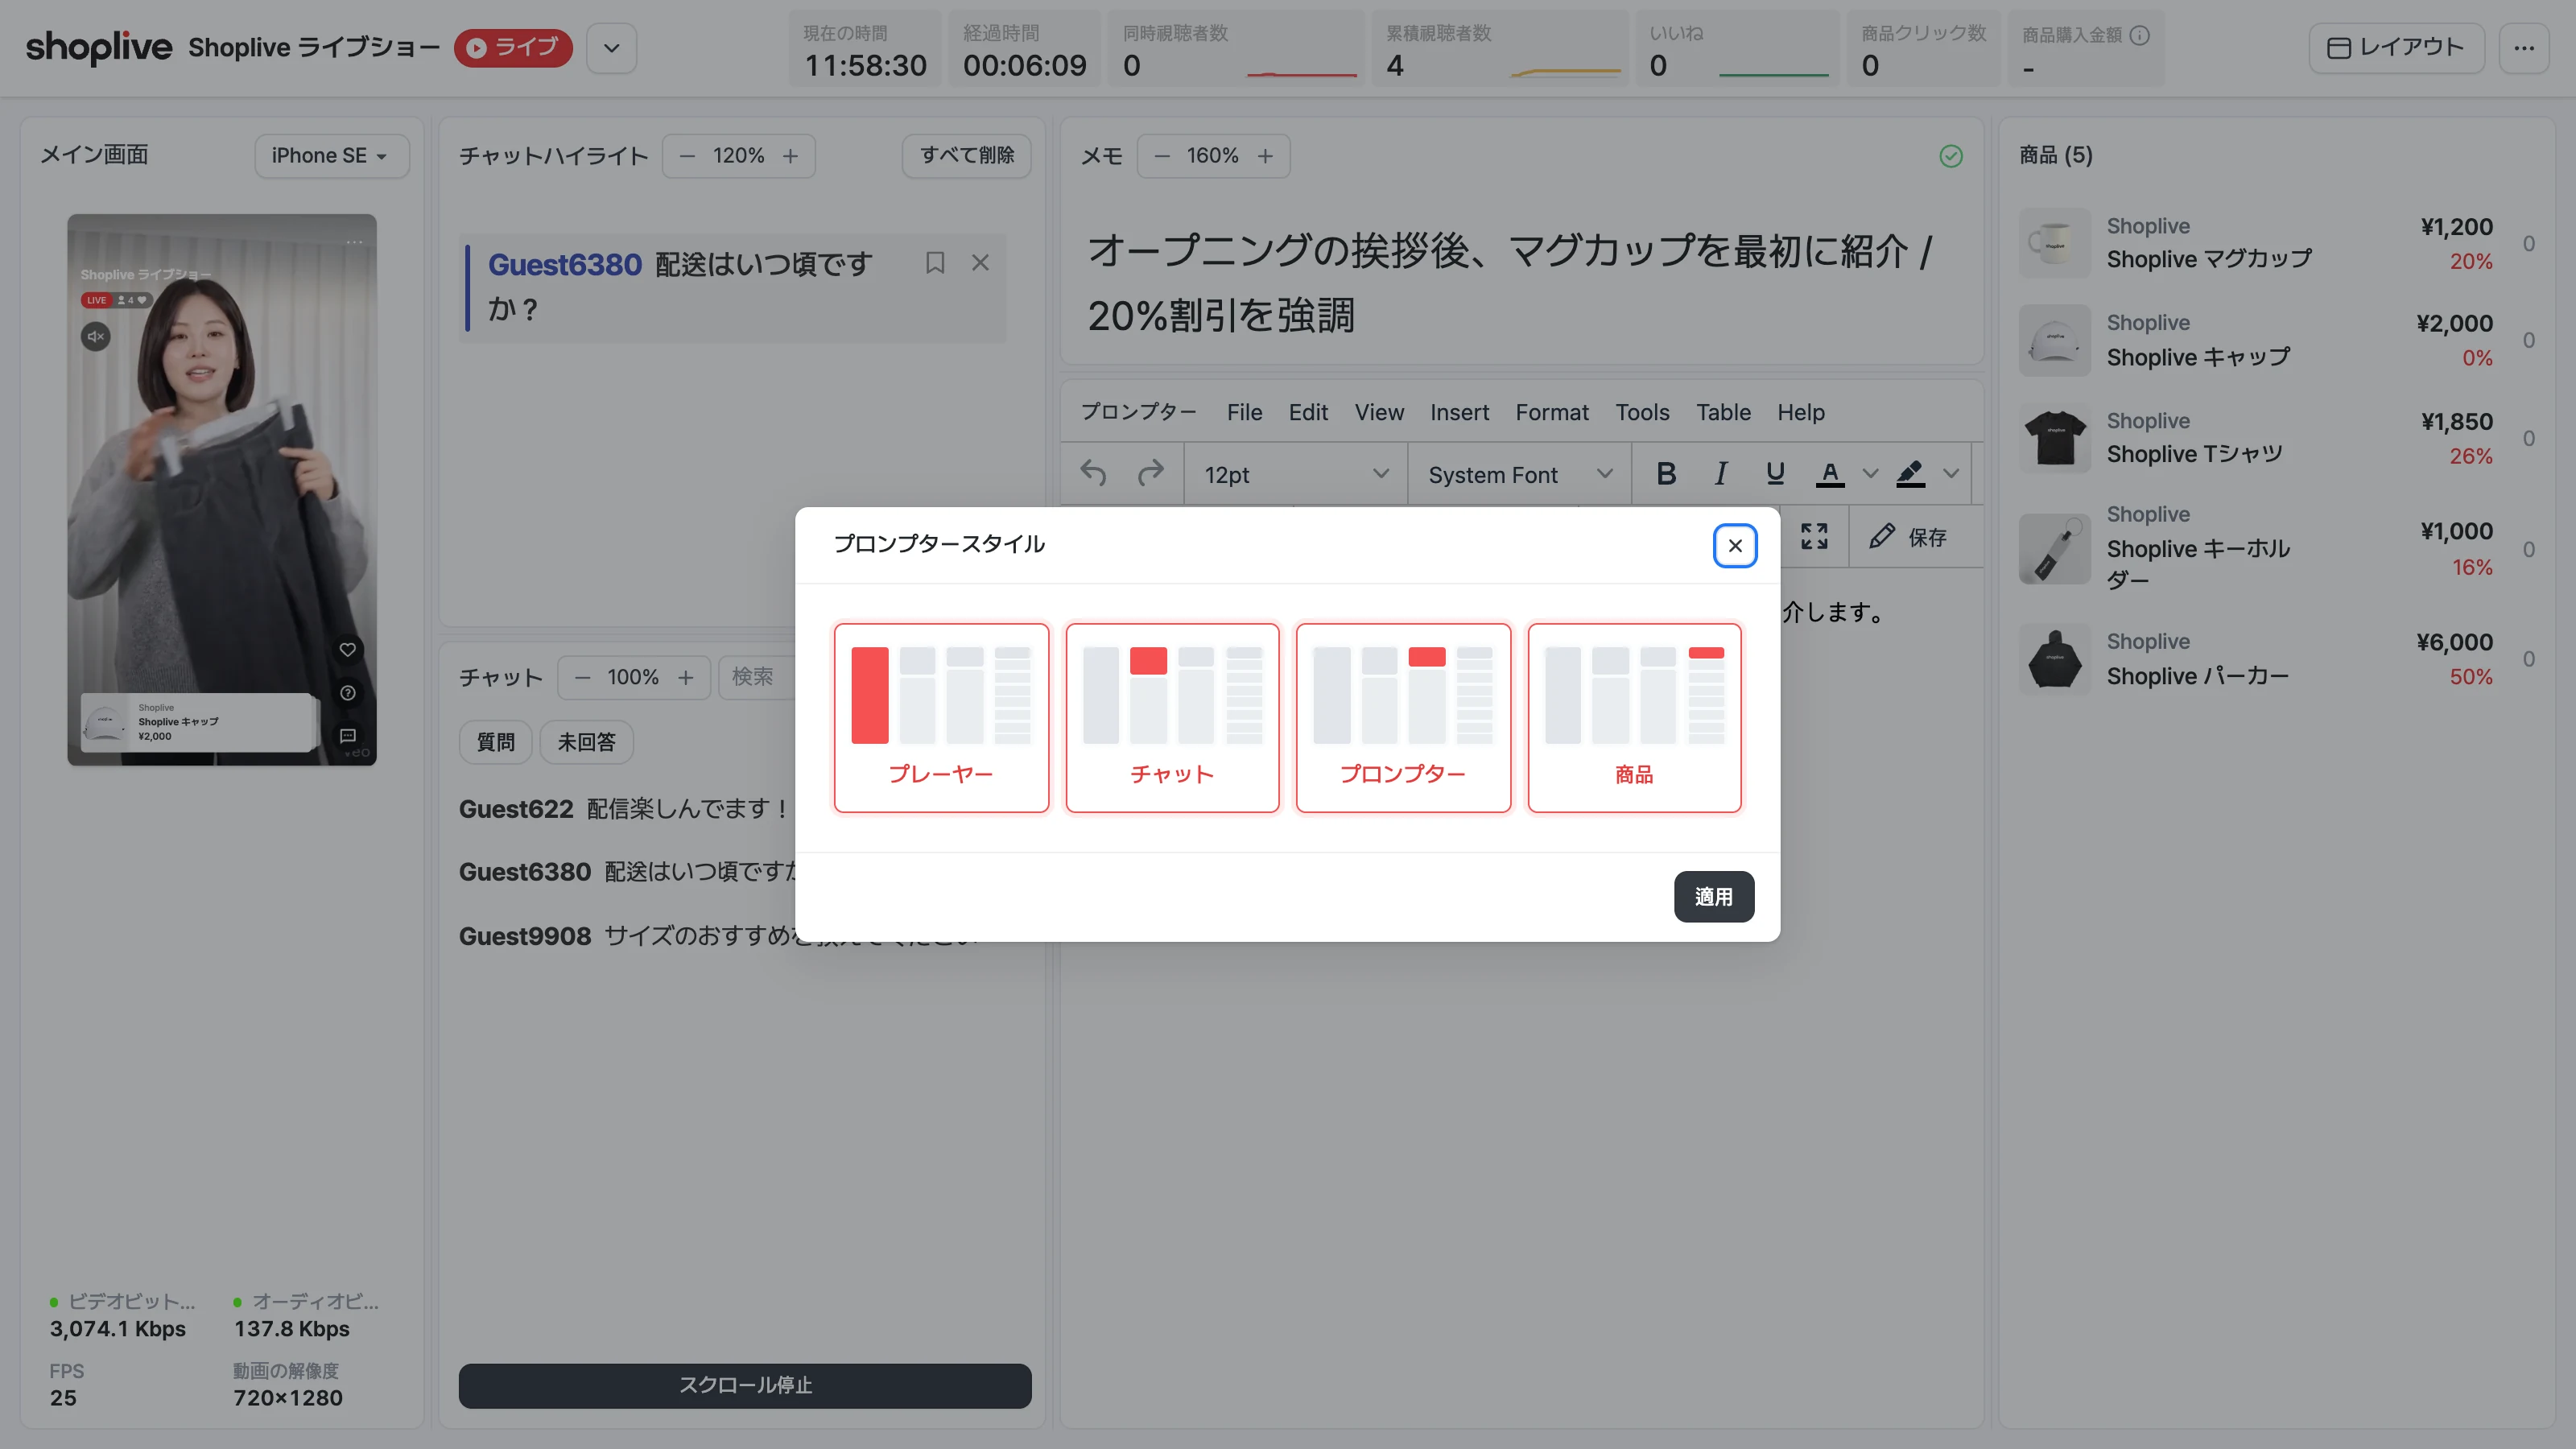Image resolution: width=2576 pixels, height=1449 pixels.
Task: Click the 適用 button
Action: (x=1713, y=897)
